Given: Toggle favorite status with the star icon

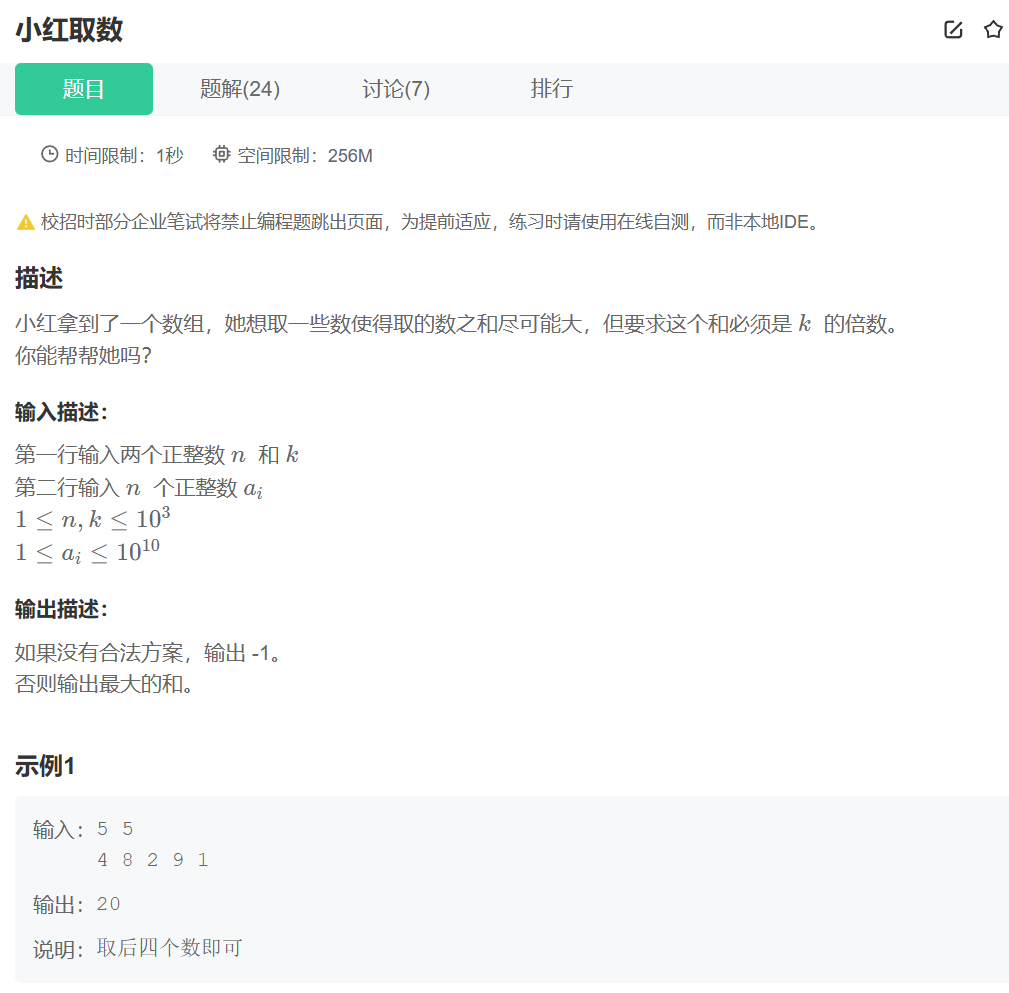Looking at the screenshot, I should pyautogui.click(x=993, y=29).
